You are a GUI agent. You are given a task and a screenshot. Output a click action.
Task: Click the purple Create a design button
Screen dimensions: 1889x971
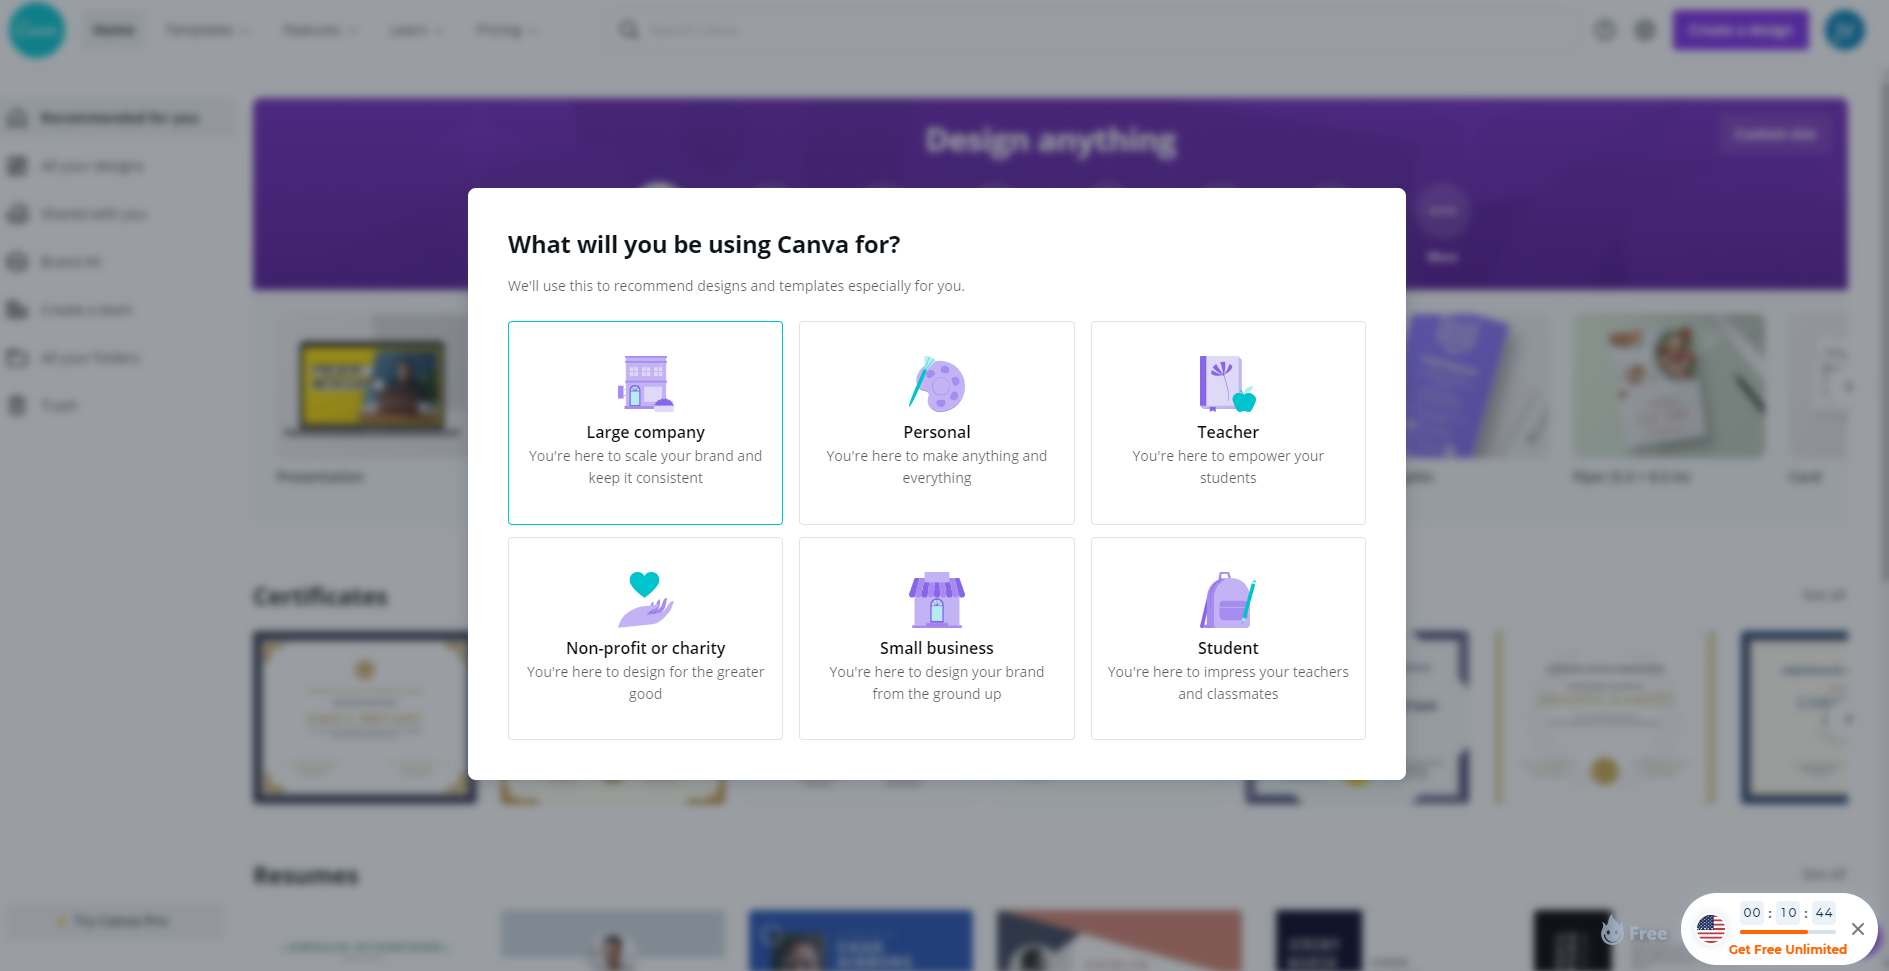tap(1741, 30)
